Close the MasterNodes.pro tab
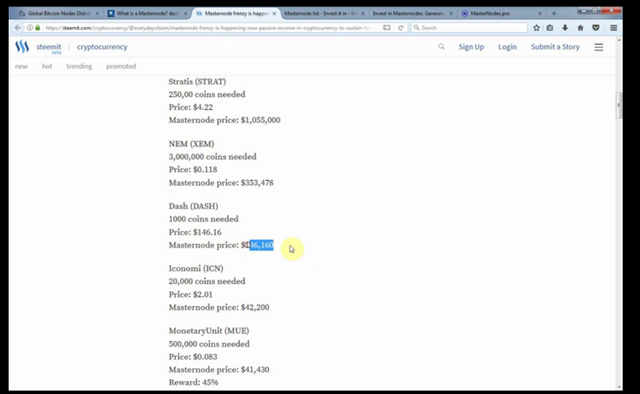The height and width of the screenshot is (394, 640). tap(540, 13)
